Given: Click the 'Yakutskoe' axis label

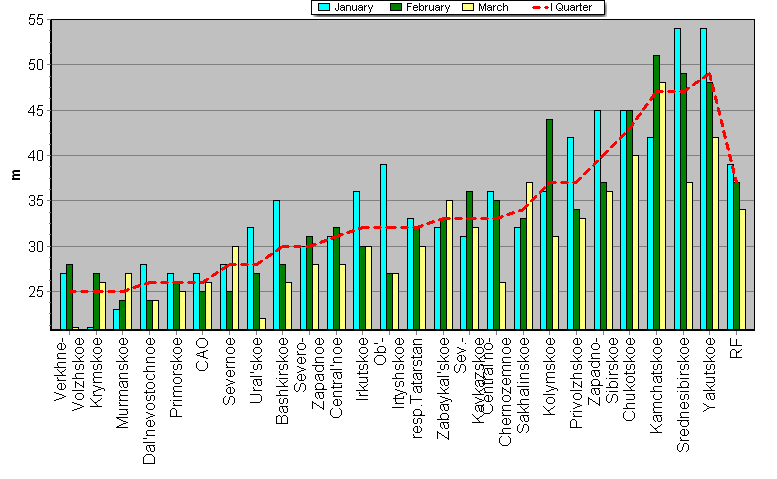Looking at the screenshot, I should click(x=710, y=374).
